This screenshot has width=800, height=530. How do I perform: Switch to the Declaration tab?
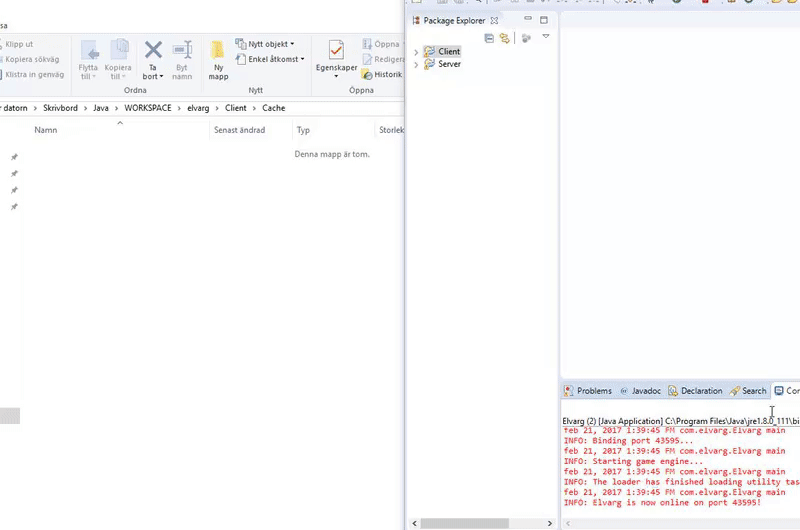[x=695, y=391]
